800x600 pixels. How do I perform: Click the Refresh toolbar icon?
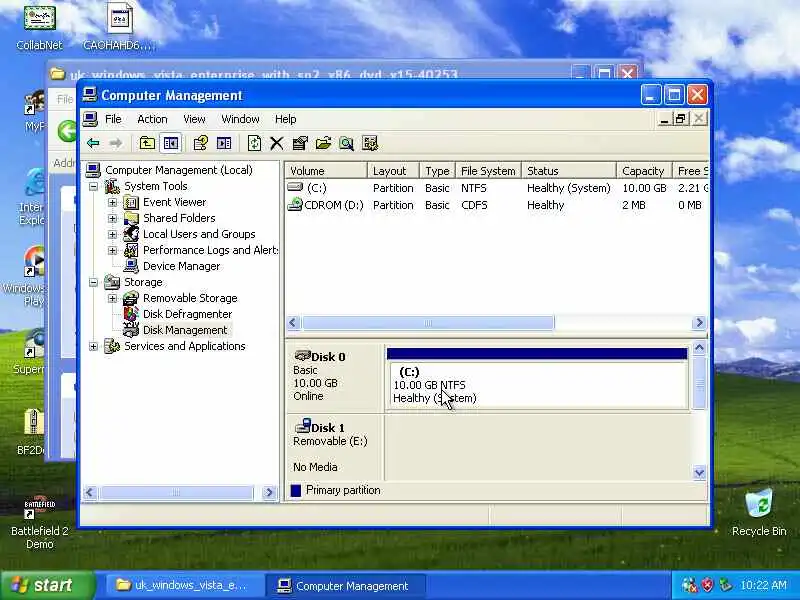(254, 143)
